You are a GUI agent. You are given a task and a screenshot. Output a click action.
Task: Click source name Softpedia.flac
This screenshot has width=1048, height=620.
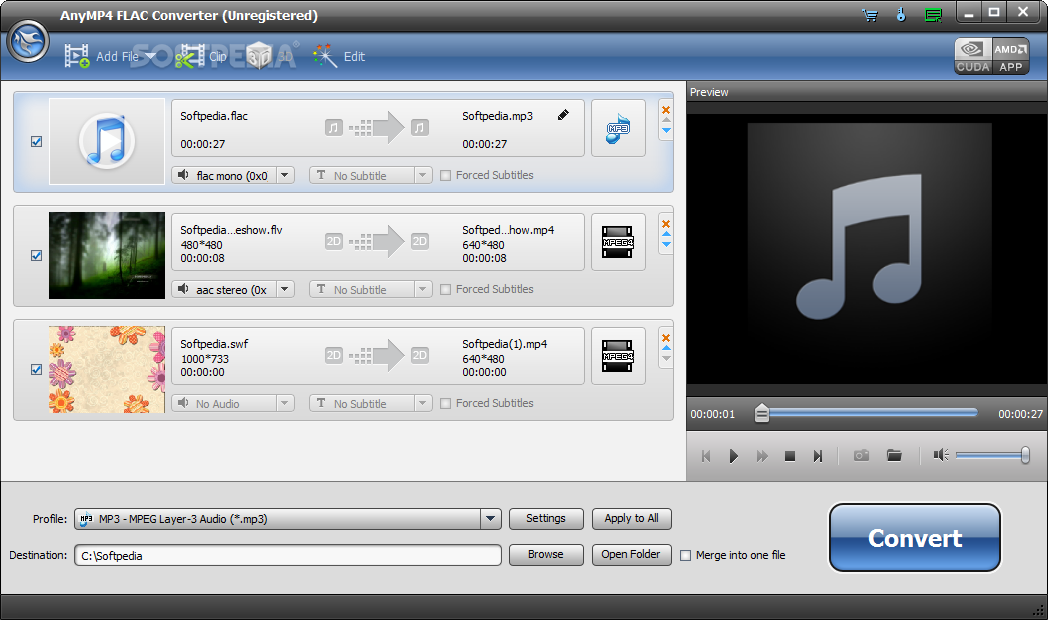point(214,116)
